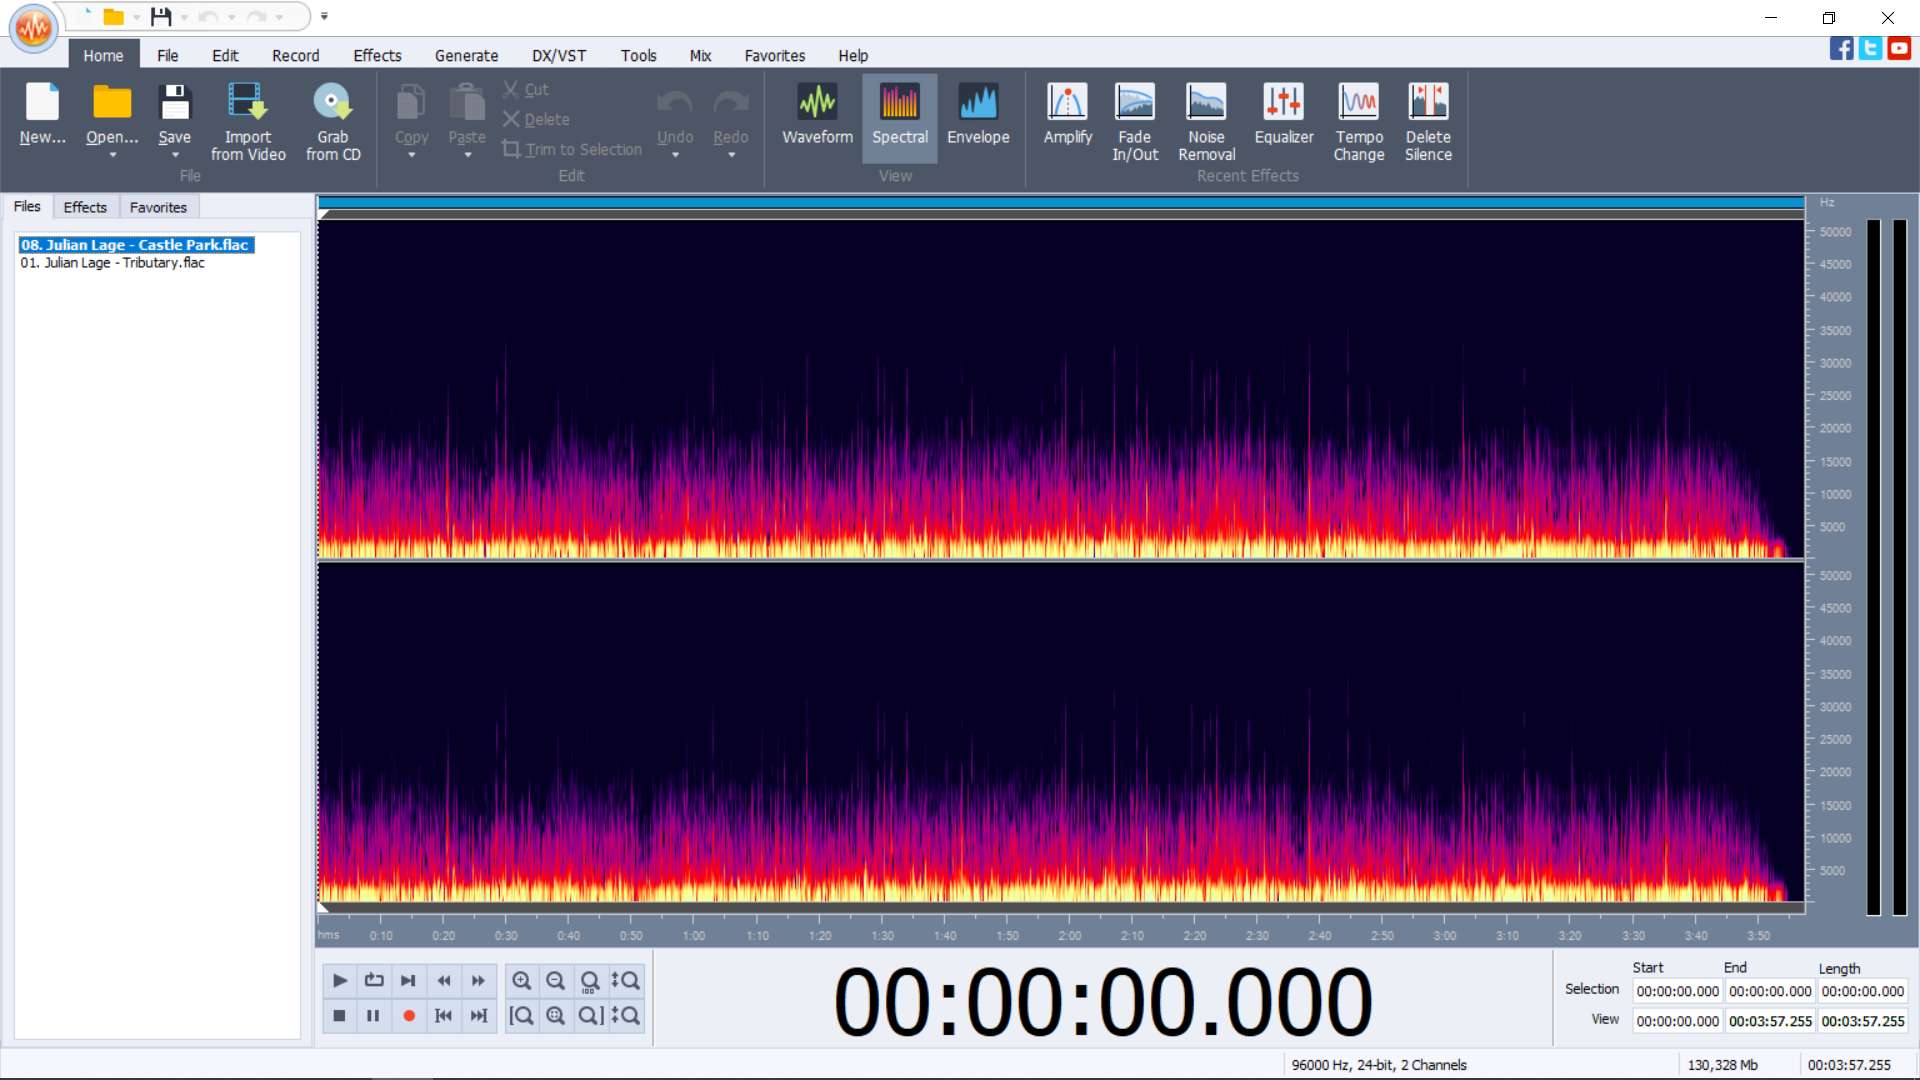This screenshot has width=1920, height=1080.
Task: Open the Tools ribbon tab
Action: pos(638,56)
